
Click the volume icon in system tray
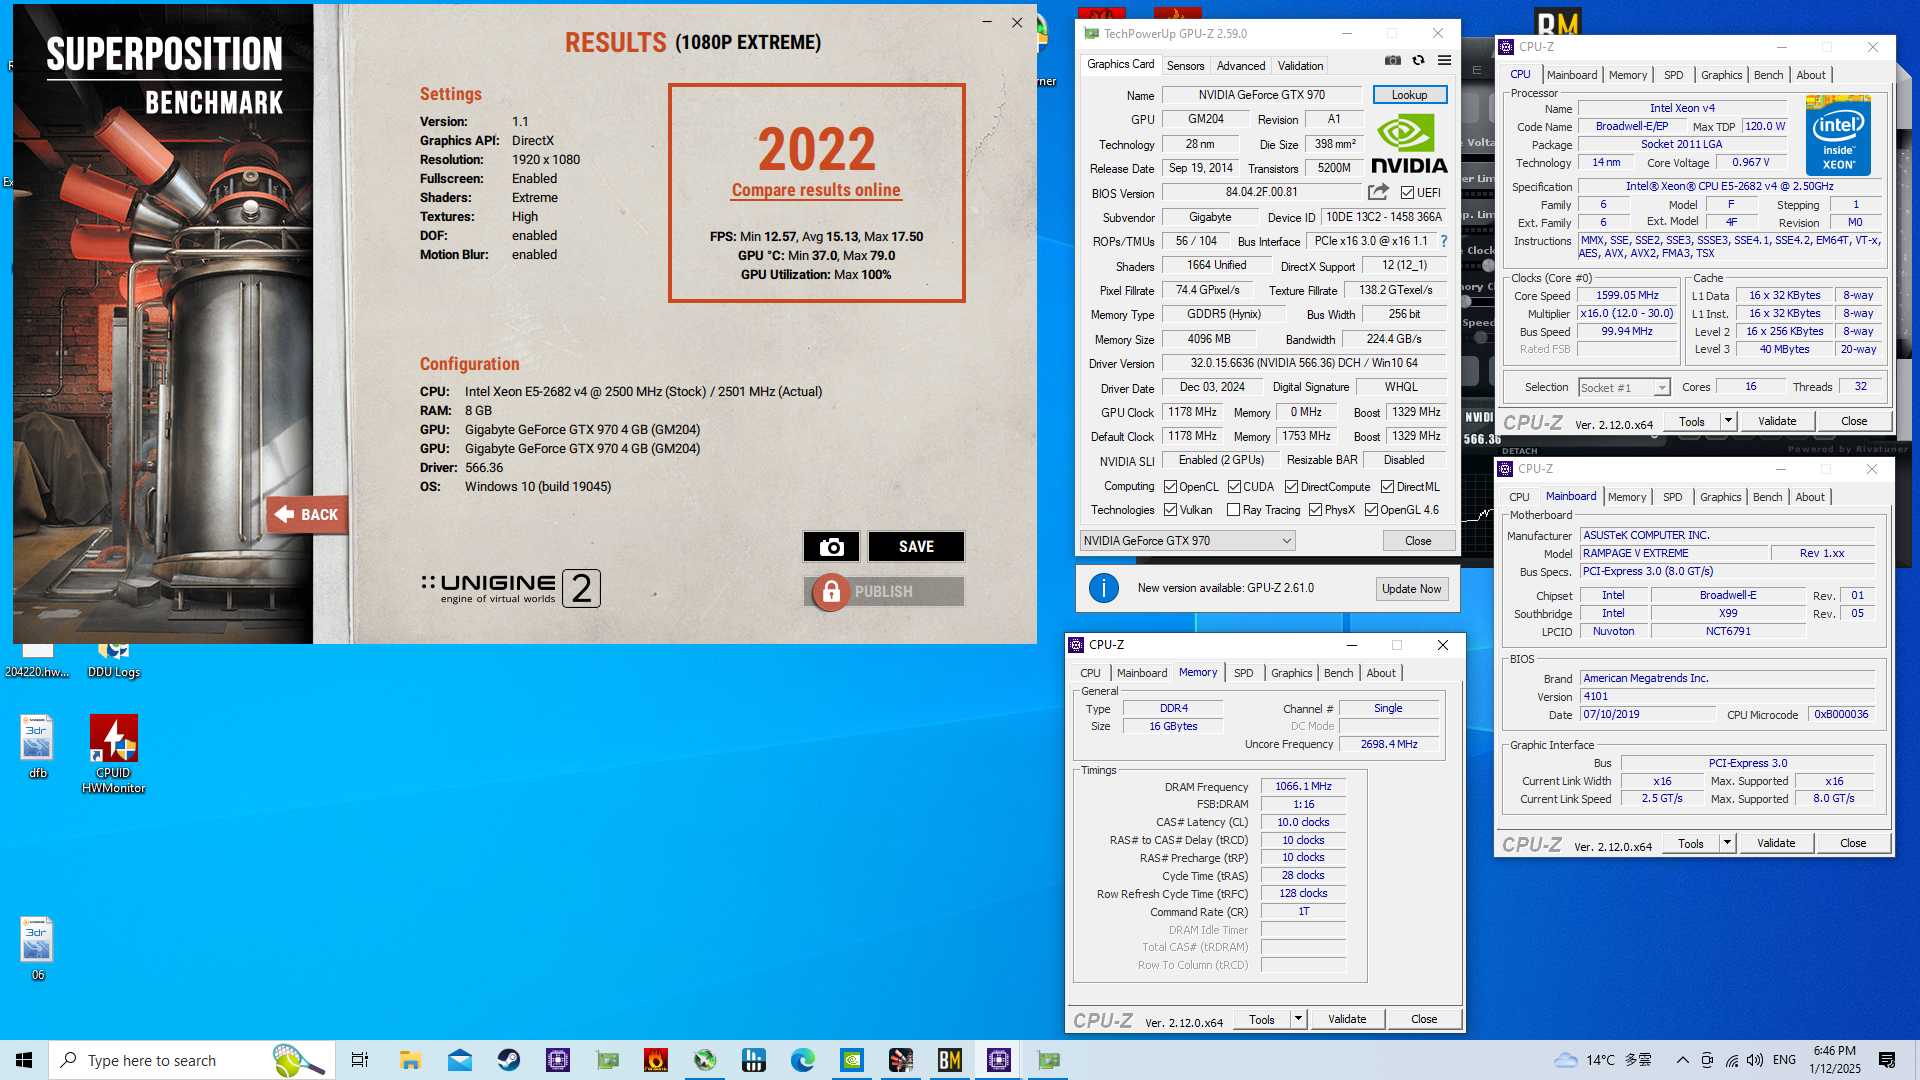[x=1755, y=1060]
